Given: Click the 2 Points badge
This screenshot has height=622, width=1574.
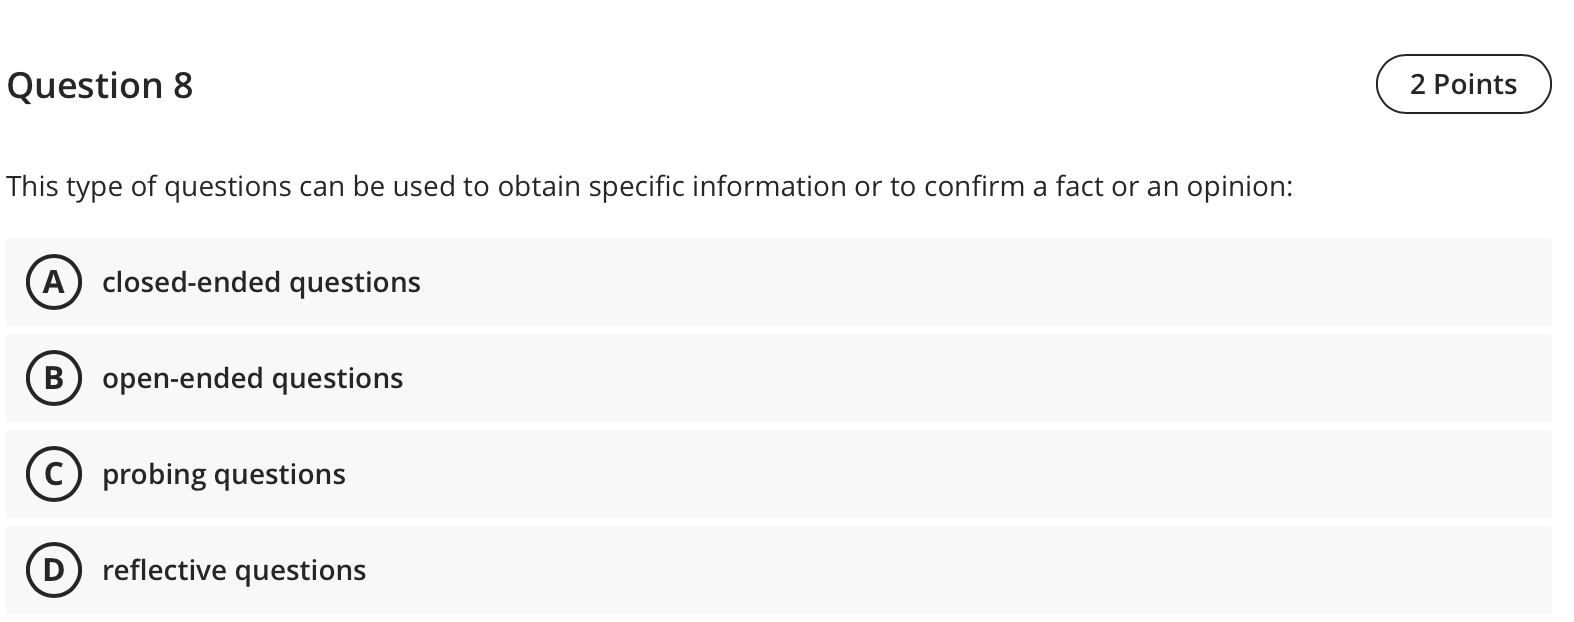Looking at the screenshot, I should pyautogui.click(x=1462, y=84).
